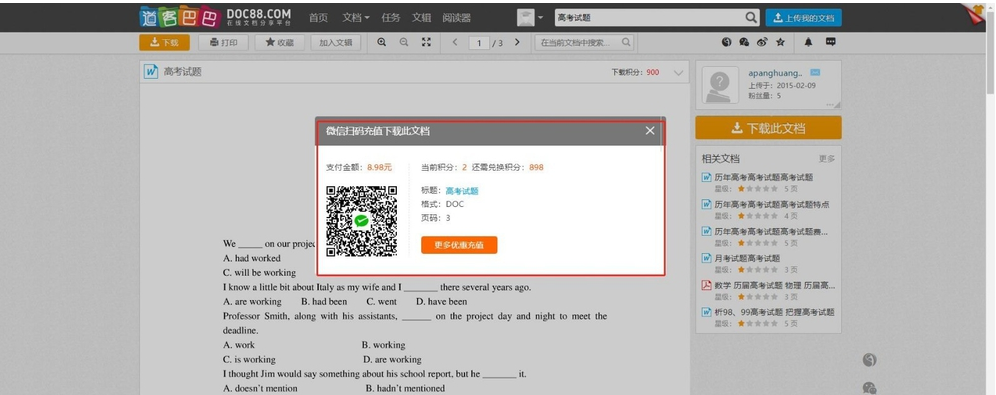Viewport: 996px width, 395px height.
Task: Click the 898 points-needed value
Action: coord(536,168)
